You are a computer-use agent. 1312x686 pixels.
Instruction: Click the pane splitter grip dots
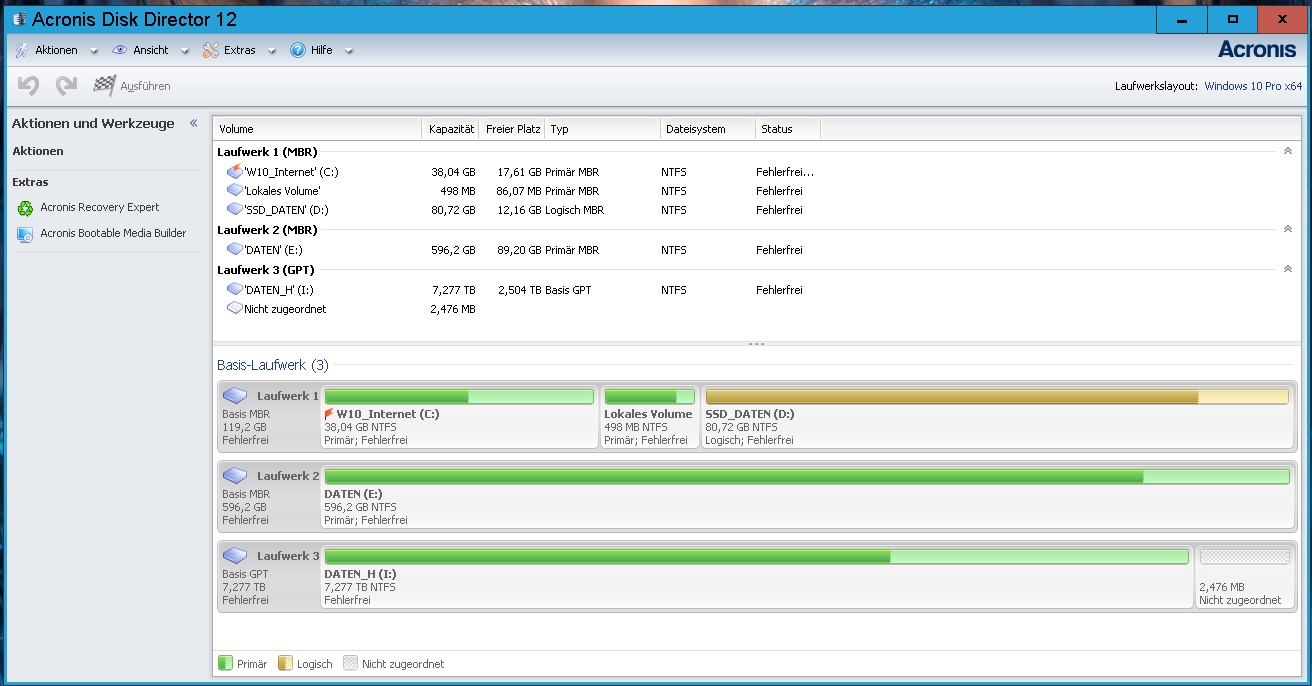coord(756,344)
